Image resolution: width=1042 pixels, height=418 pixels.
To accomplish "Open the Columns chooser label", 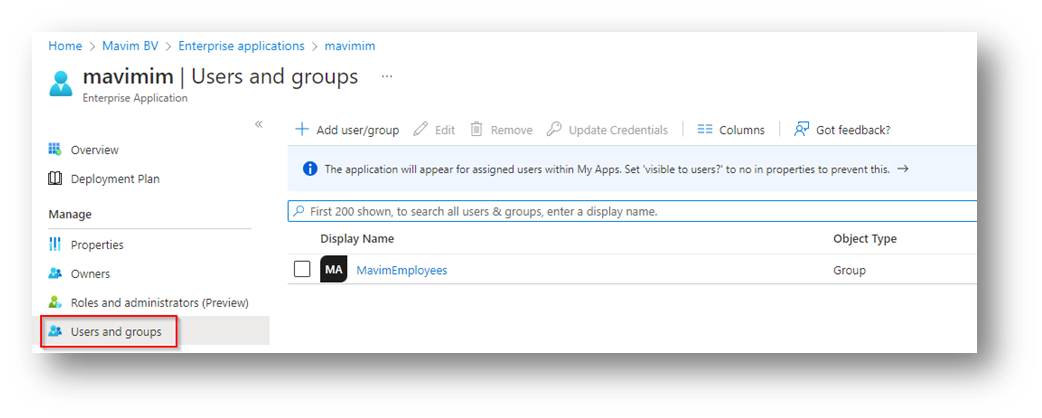I will (742, 130).
